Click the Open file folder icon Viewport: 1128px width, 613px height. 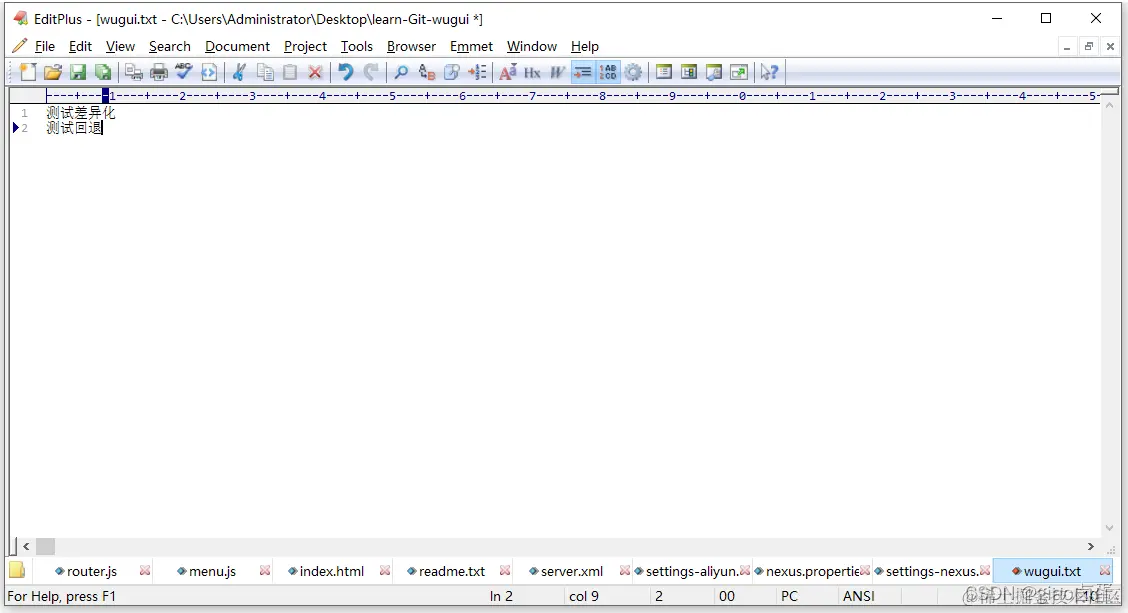(53, 72)
